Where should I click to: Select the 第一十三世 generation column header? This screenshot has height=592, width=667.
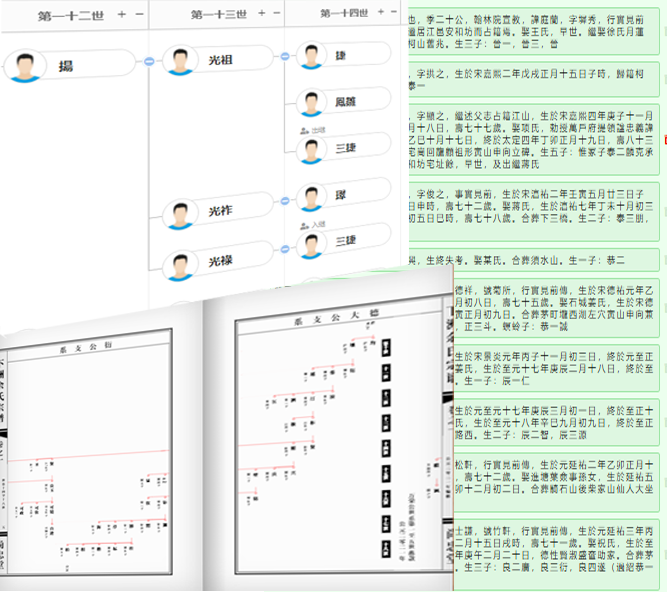pos(218,15)
